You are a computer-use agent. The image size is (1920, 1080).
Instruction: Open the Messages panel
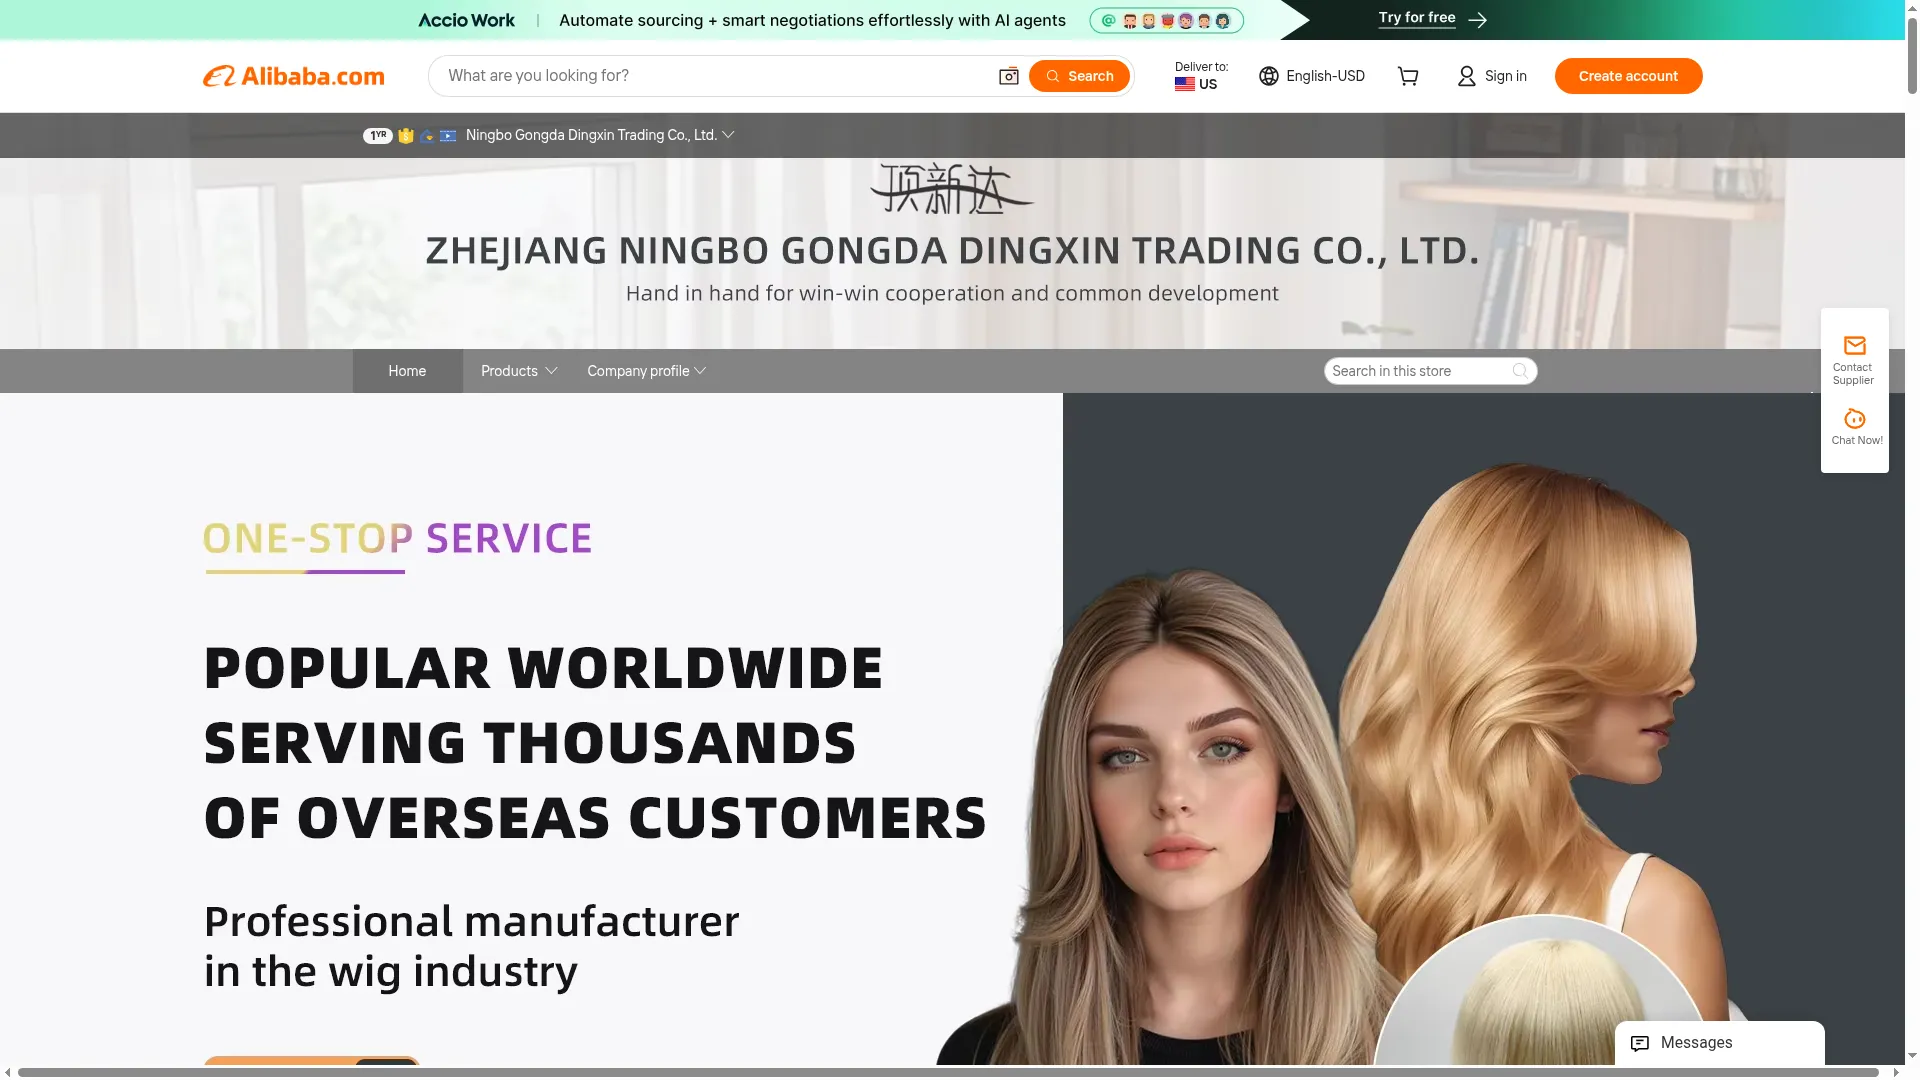[1720, 1043]
